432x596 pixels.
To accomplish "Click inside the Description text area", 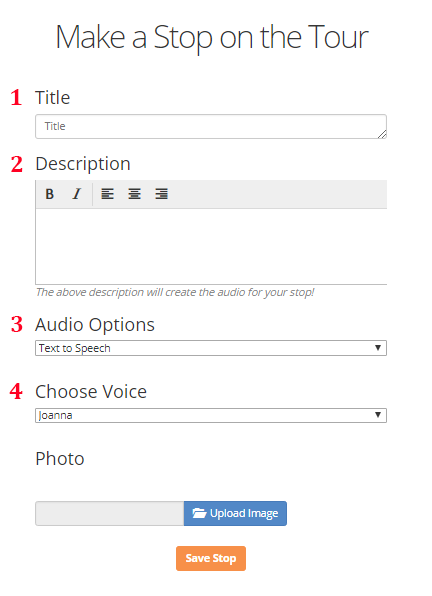I will pyautogui.click(x=211, y=246).
